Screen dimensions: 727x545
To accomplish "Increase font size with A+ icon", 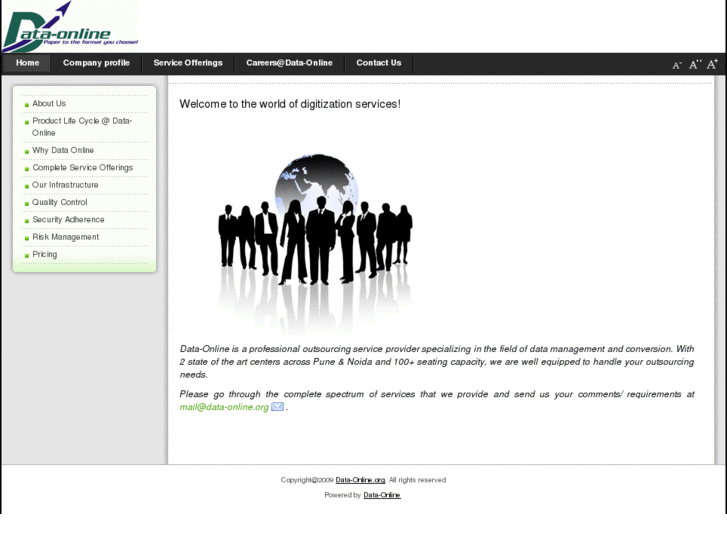I will (x=712, y=64).
